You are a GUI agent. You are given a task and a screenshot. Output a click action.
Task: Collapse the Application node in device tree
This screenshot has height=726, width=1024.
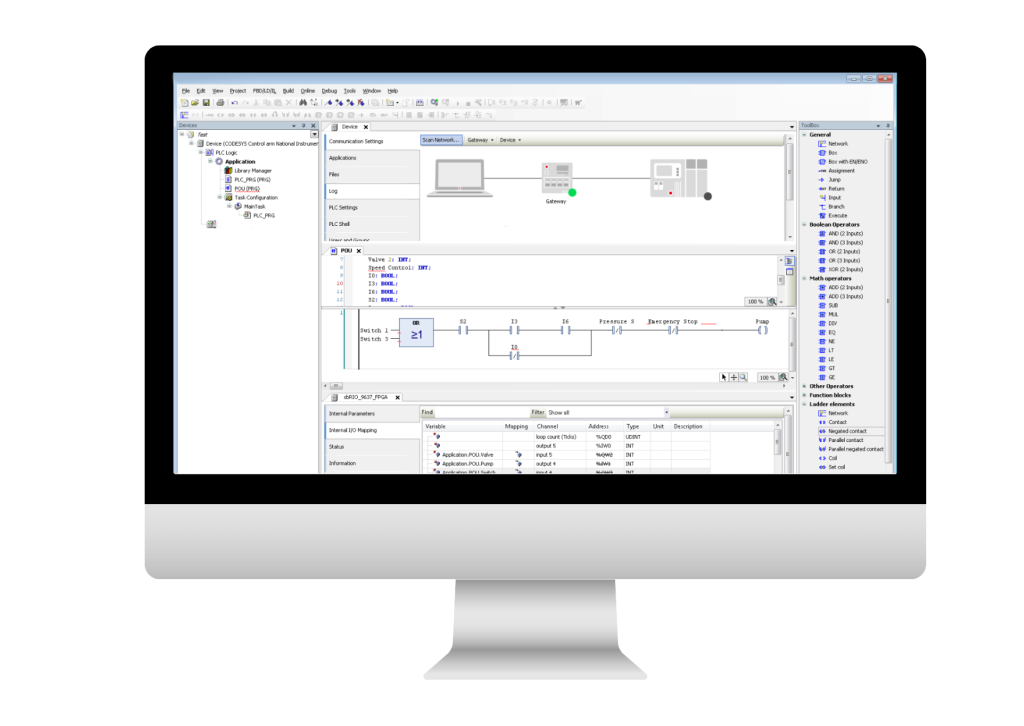(x=210, y=161)
